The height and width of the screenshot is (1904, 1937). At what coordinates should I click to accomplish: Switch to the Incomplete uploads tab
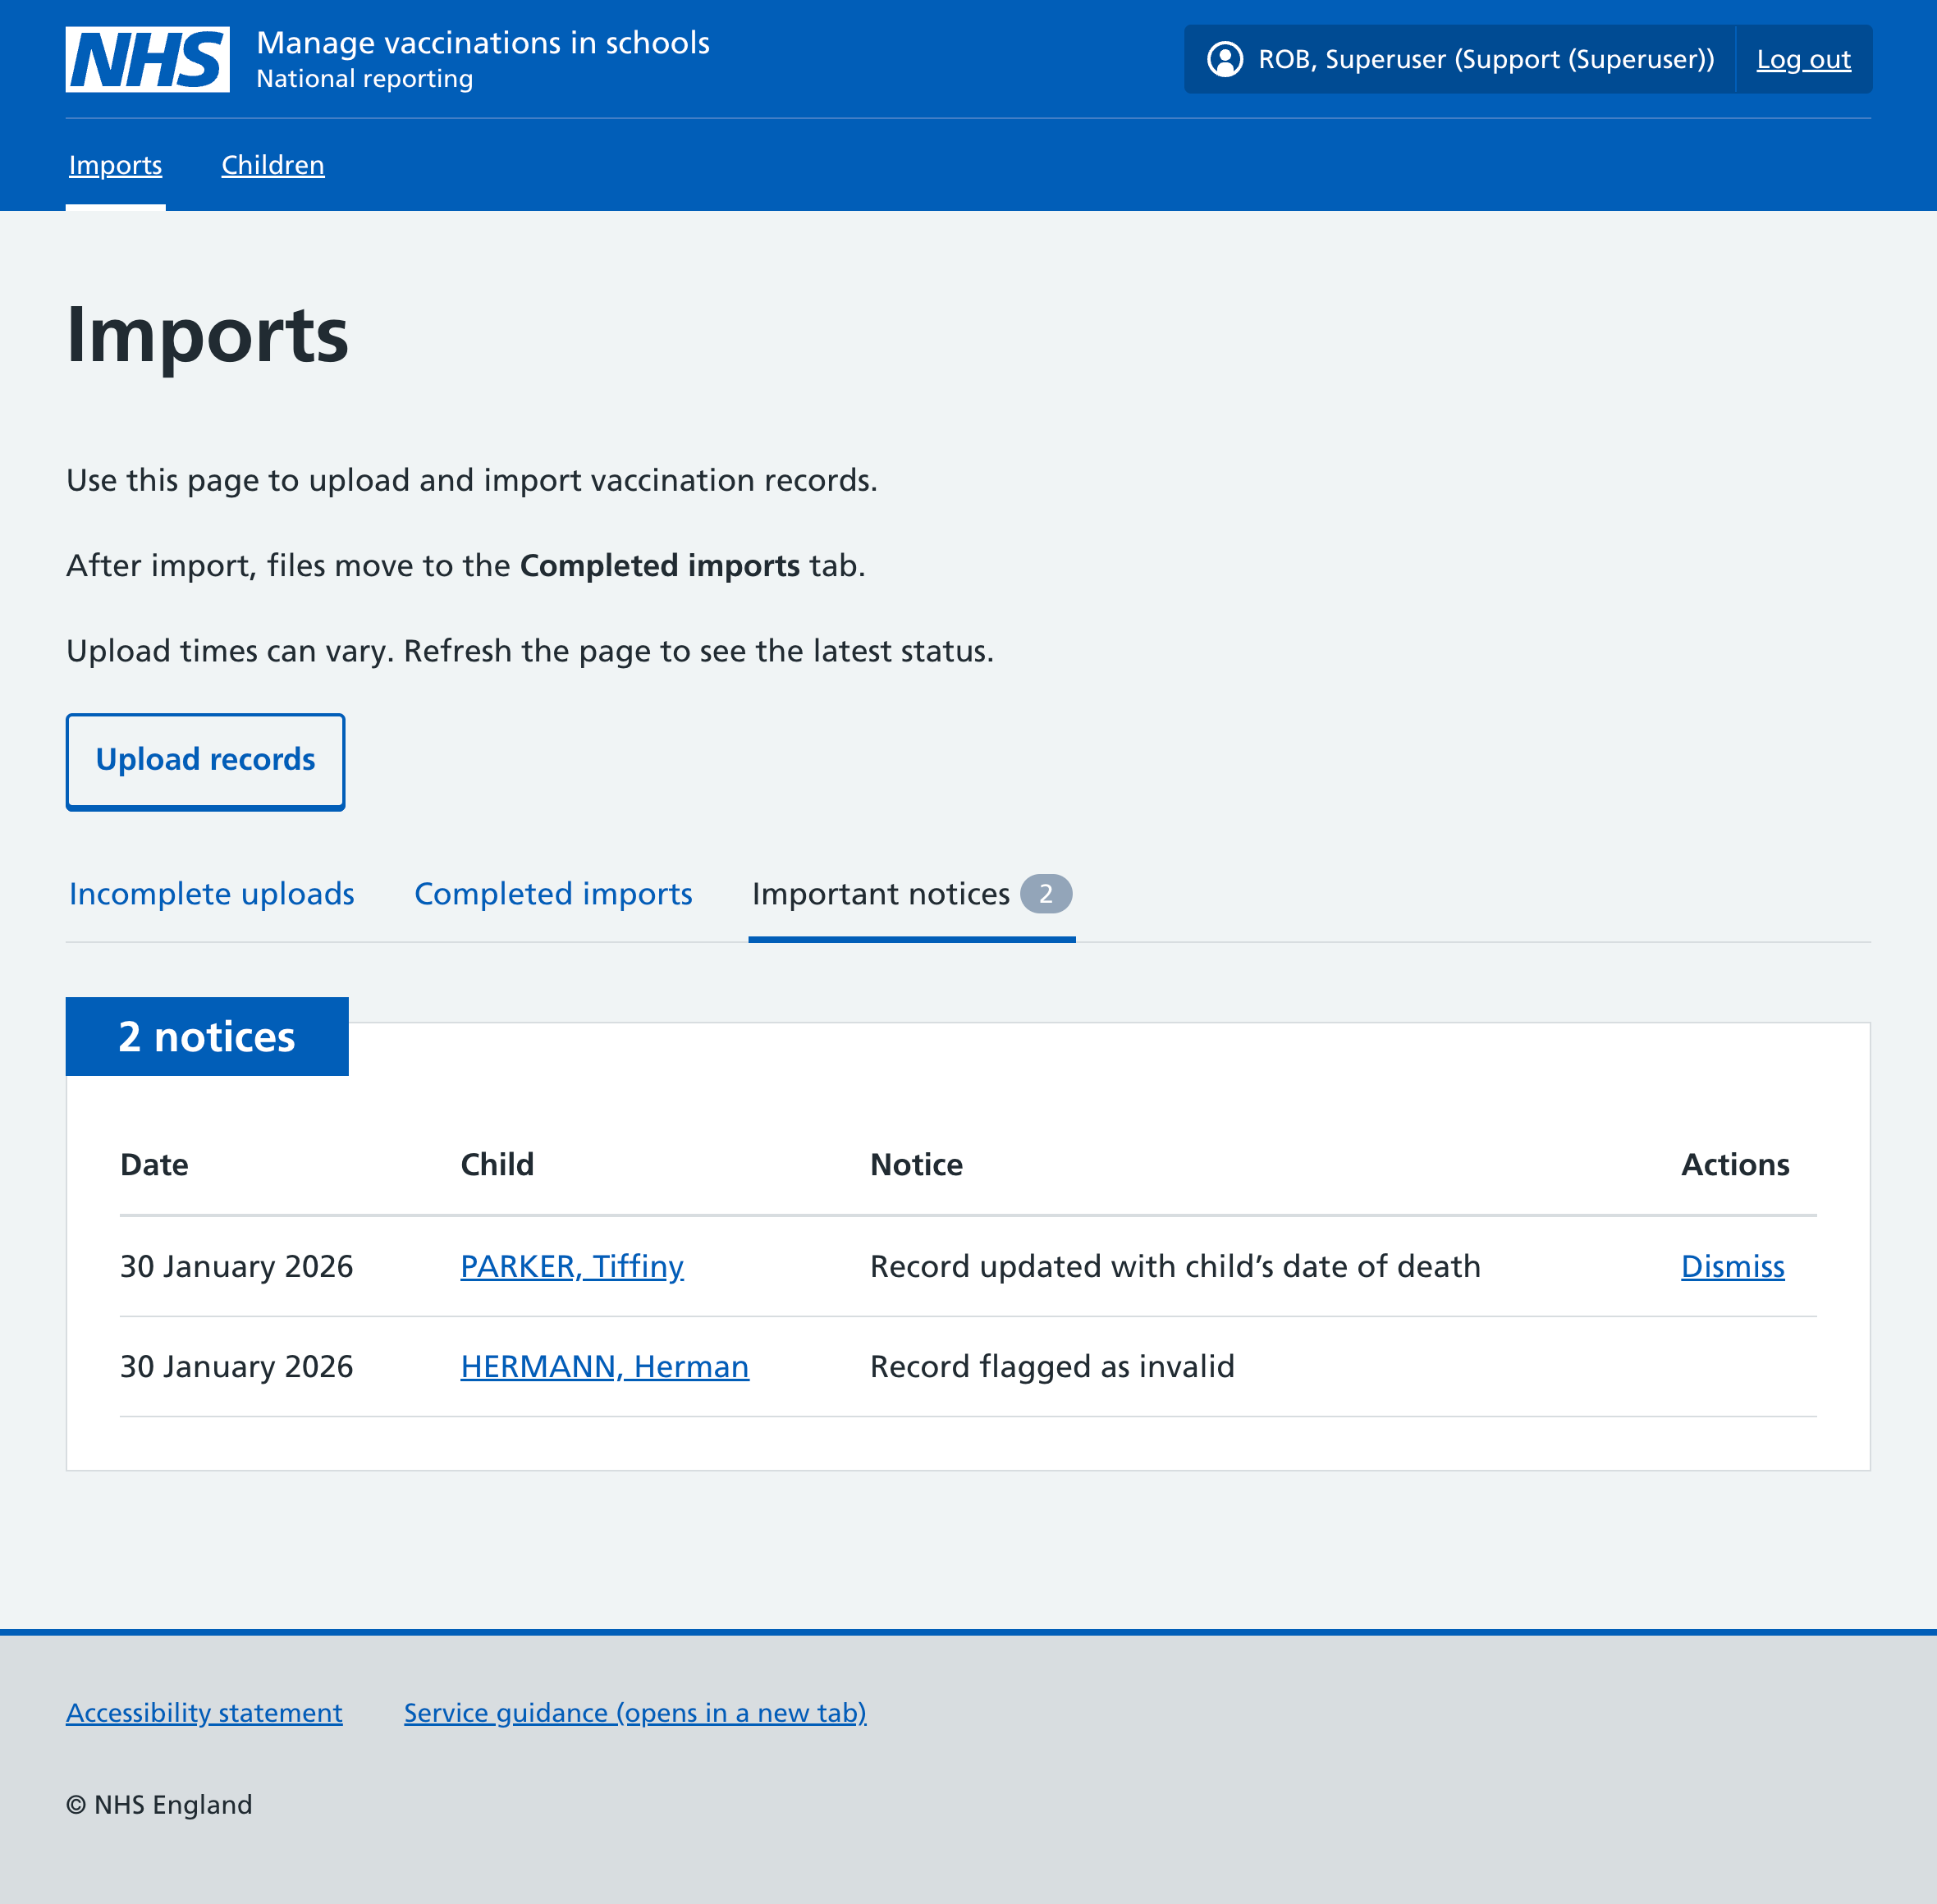[211, 894]
